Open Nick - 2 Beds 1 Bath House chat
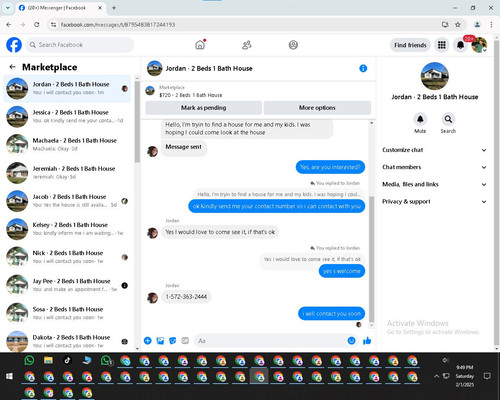Image resolution: width=500 pixels, height=400 pixels. click(x=67, y=257)
